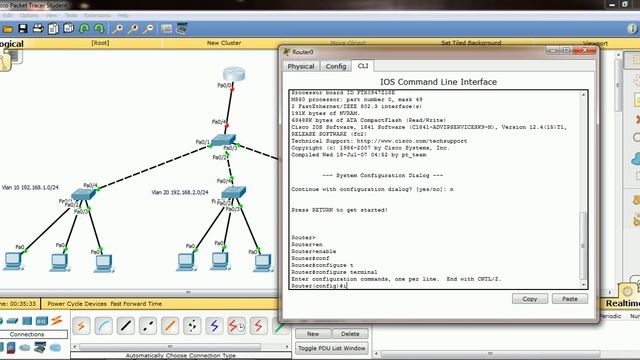
Task: Select Copper Cross-Over dashed cable
Action: click(x=148, y=326)
